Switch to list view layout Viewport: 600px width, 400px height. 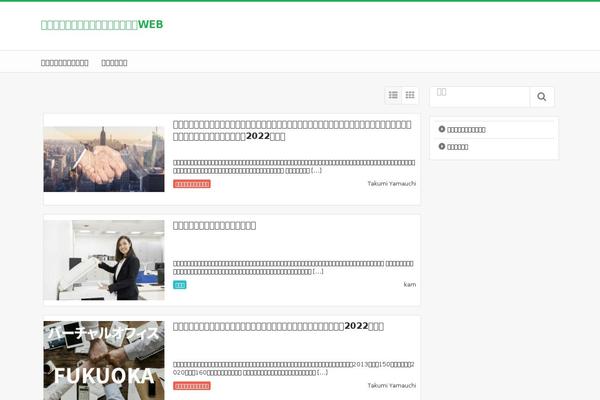click(x=393, y=95)
